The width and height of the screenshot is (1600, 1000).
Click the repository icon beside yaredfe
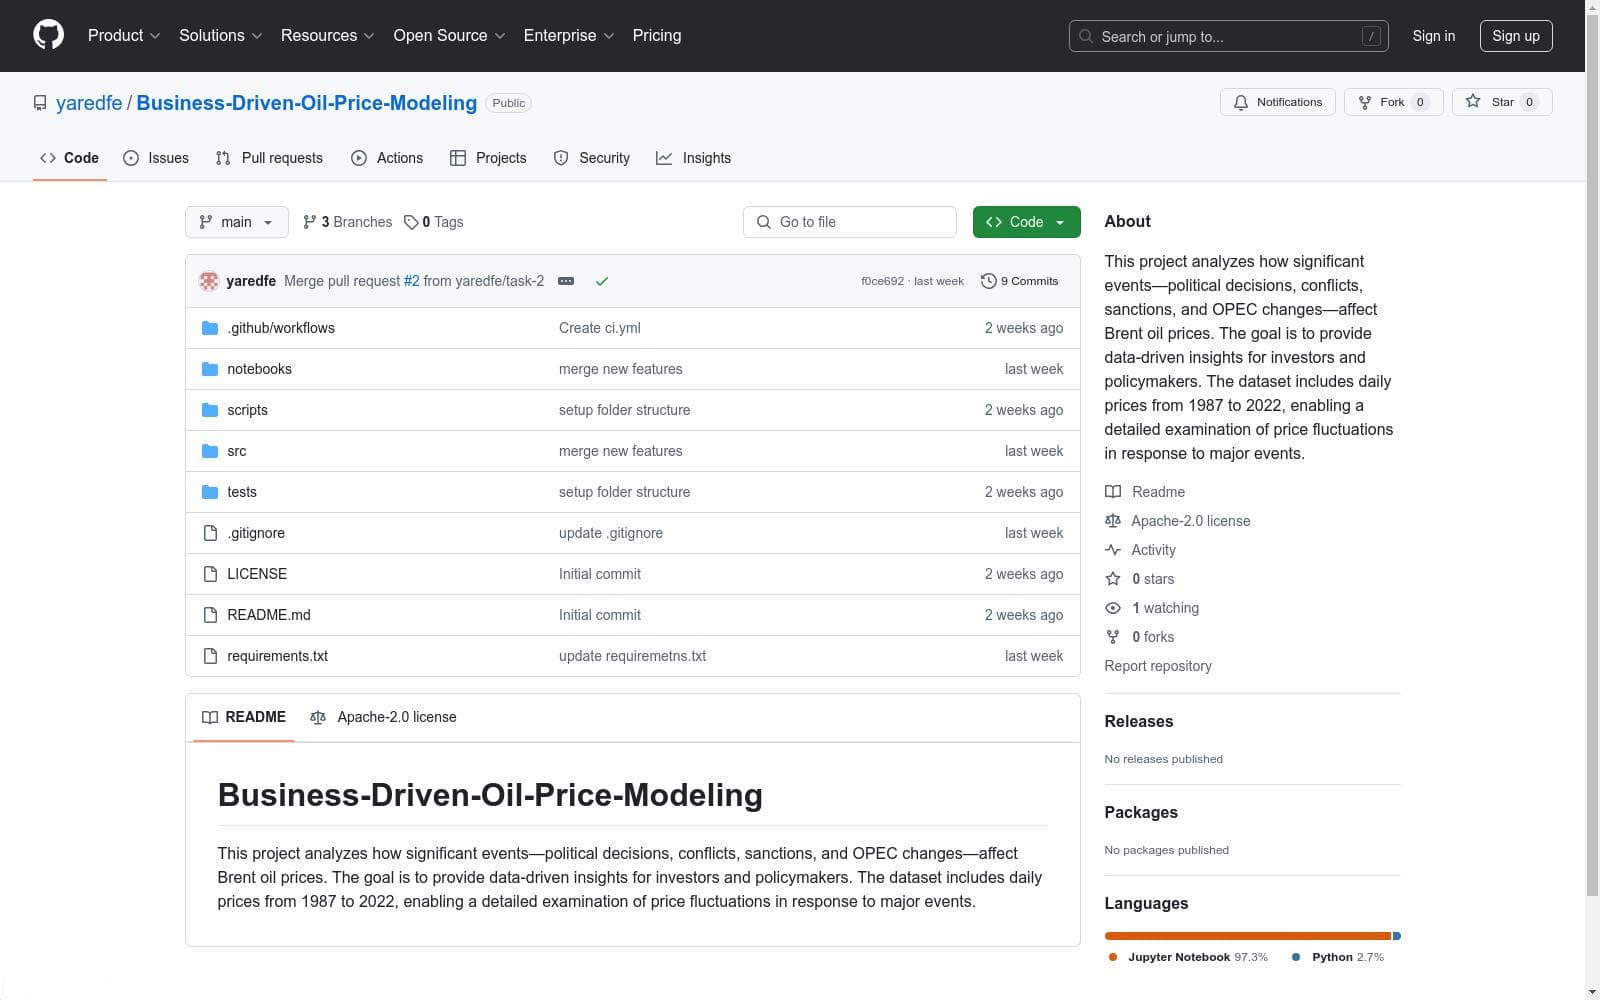pyautogui.click(x=40, y=103)
